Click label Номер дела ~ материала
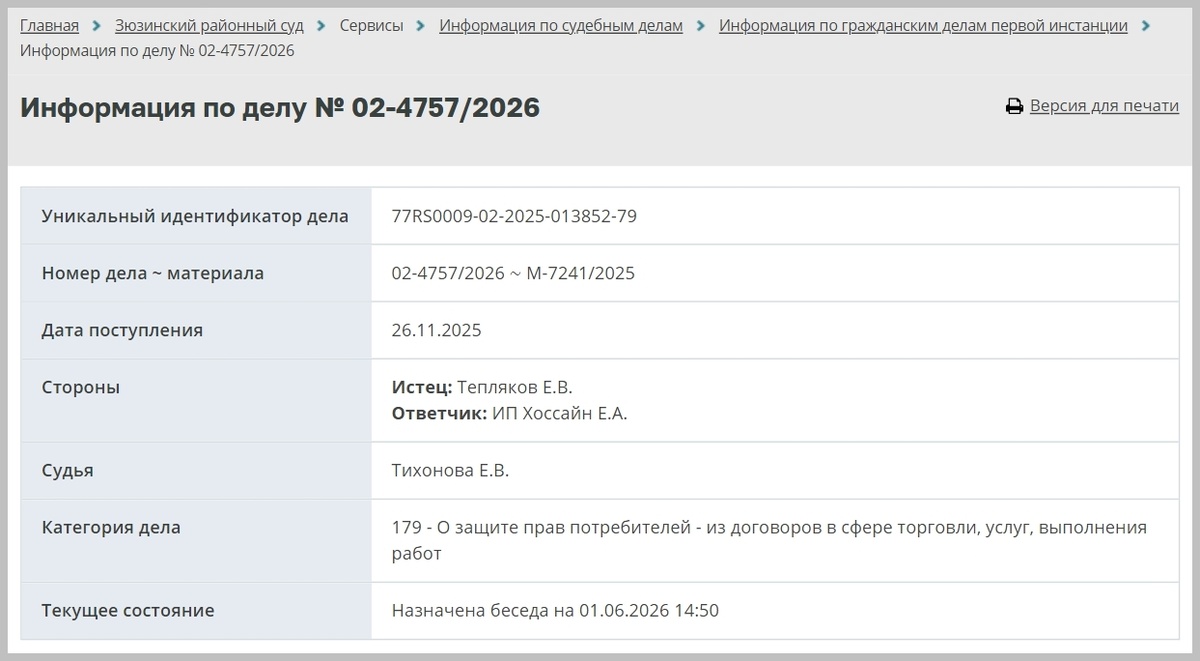The height and width of the screenshot is (661, 1200). 153,273
